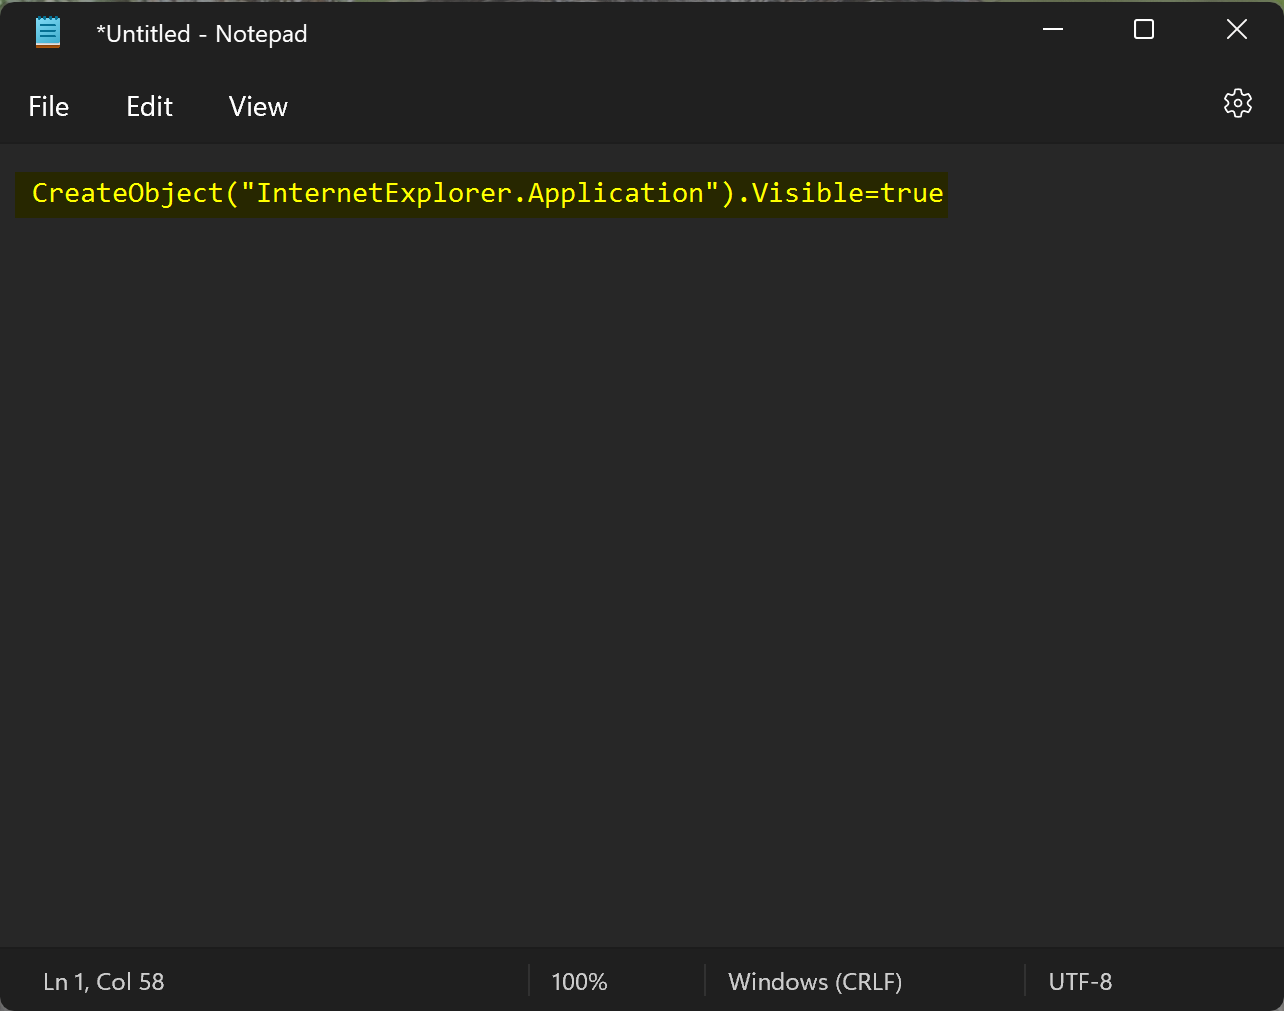Open the Edit menu
This screenshot has width=1284, height=1011.
click(x=149, y=106)
